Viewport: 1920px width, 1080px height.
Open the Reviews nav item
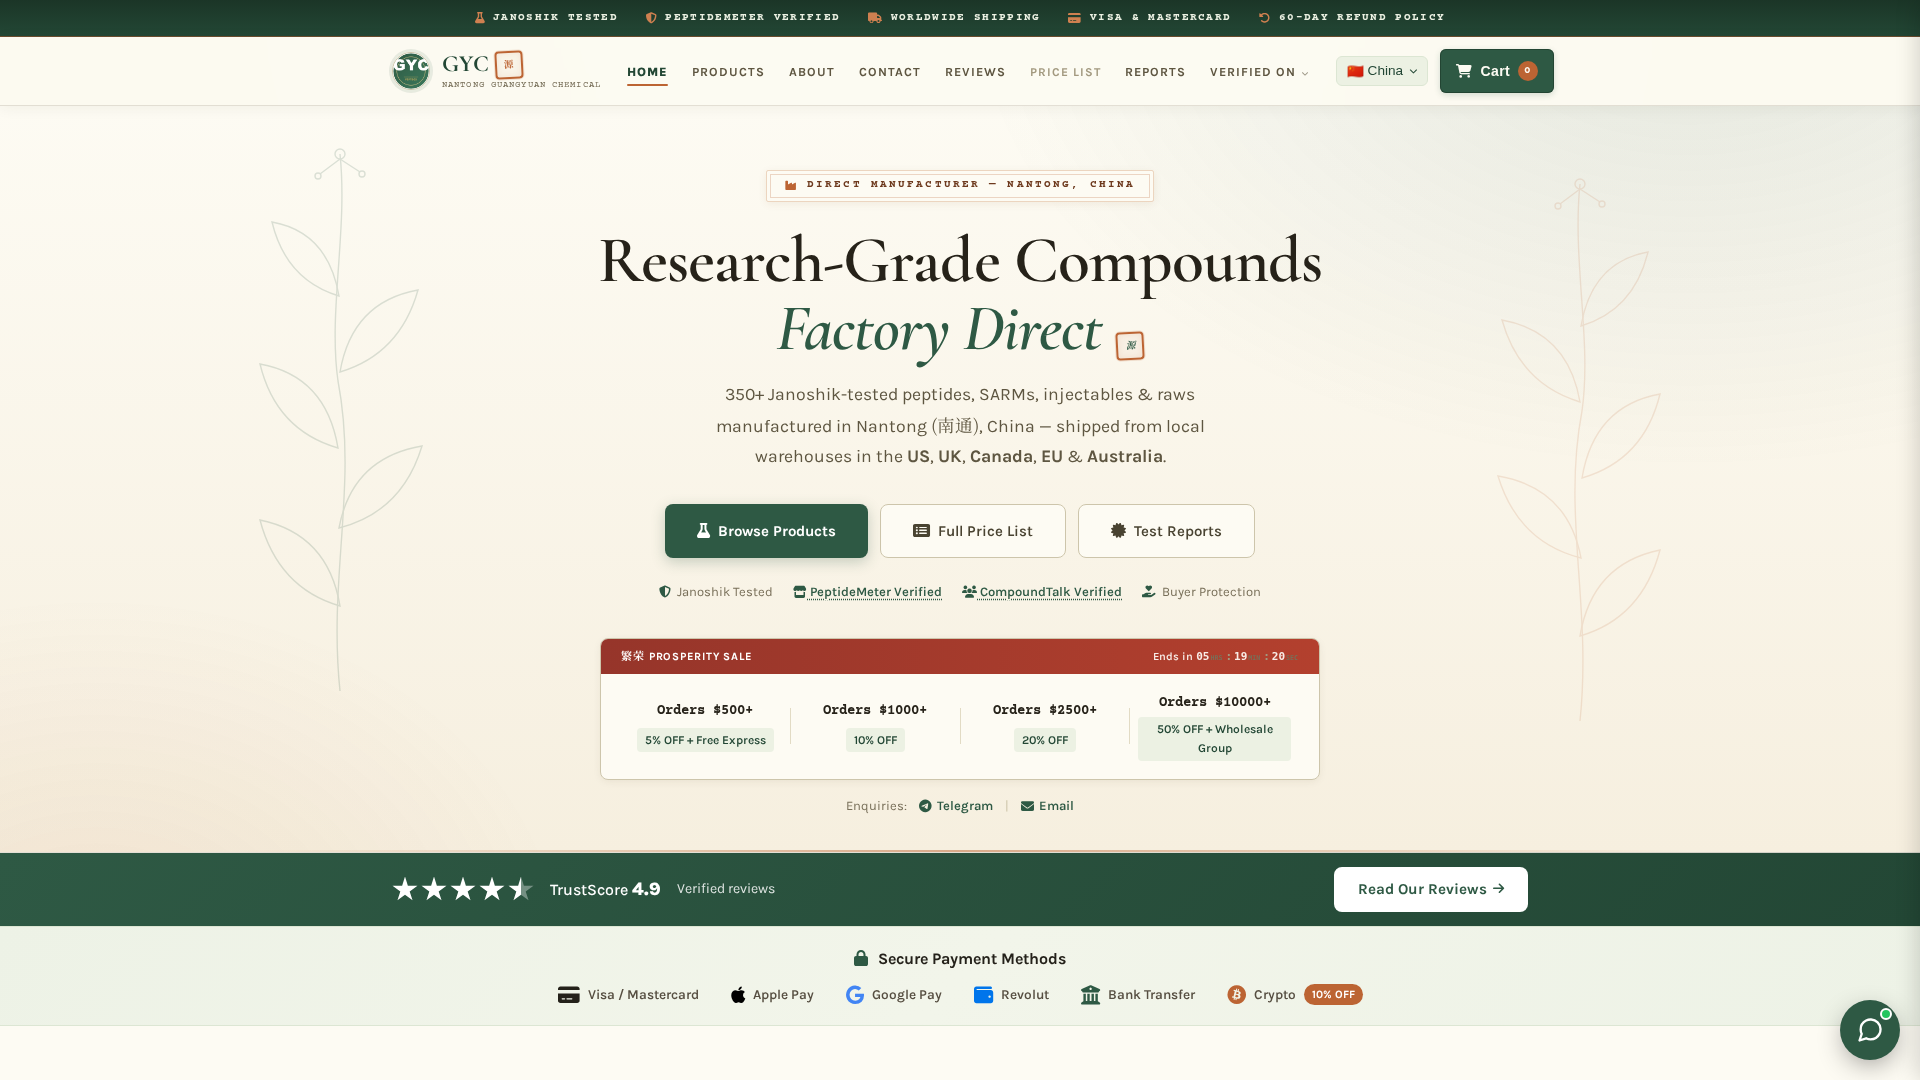tap(975, 72)
